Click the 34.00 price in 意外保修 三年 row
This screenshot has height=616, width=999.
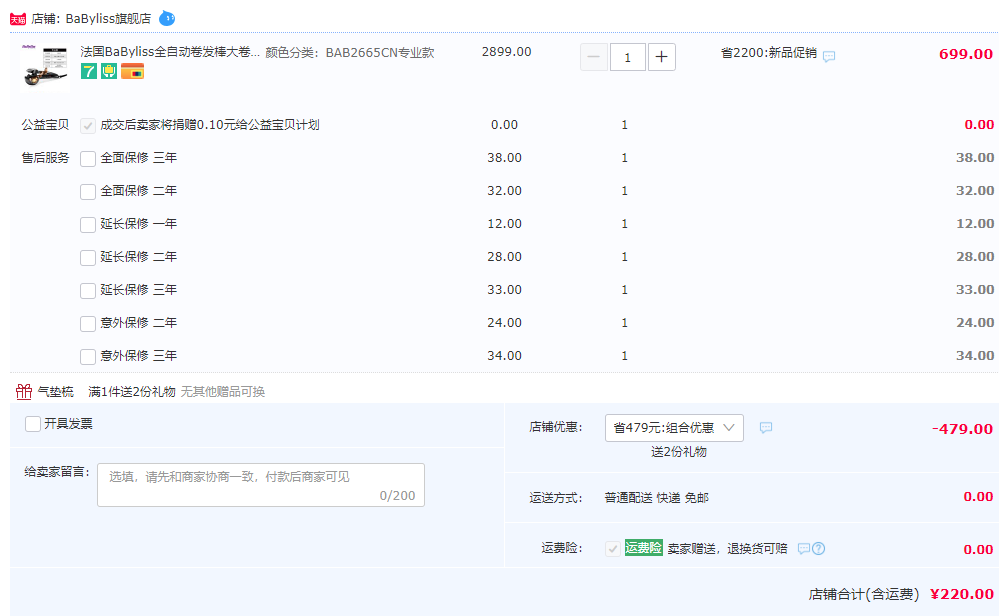(x=505, y=355)
